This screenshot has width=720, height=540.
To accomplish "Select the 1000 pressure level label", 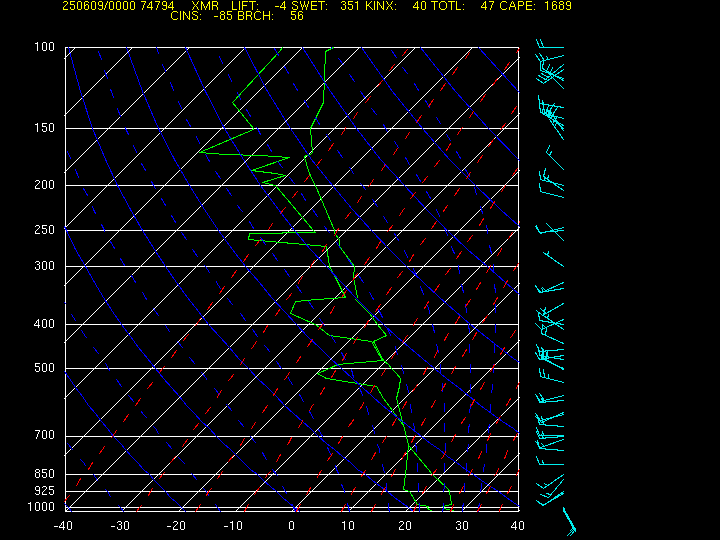I will pyautogui.click(x=41, y=506).
